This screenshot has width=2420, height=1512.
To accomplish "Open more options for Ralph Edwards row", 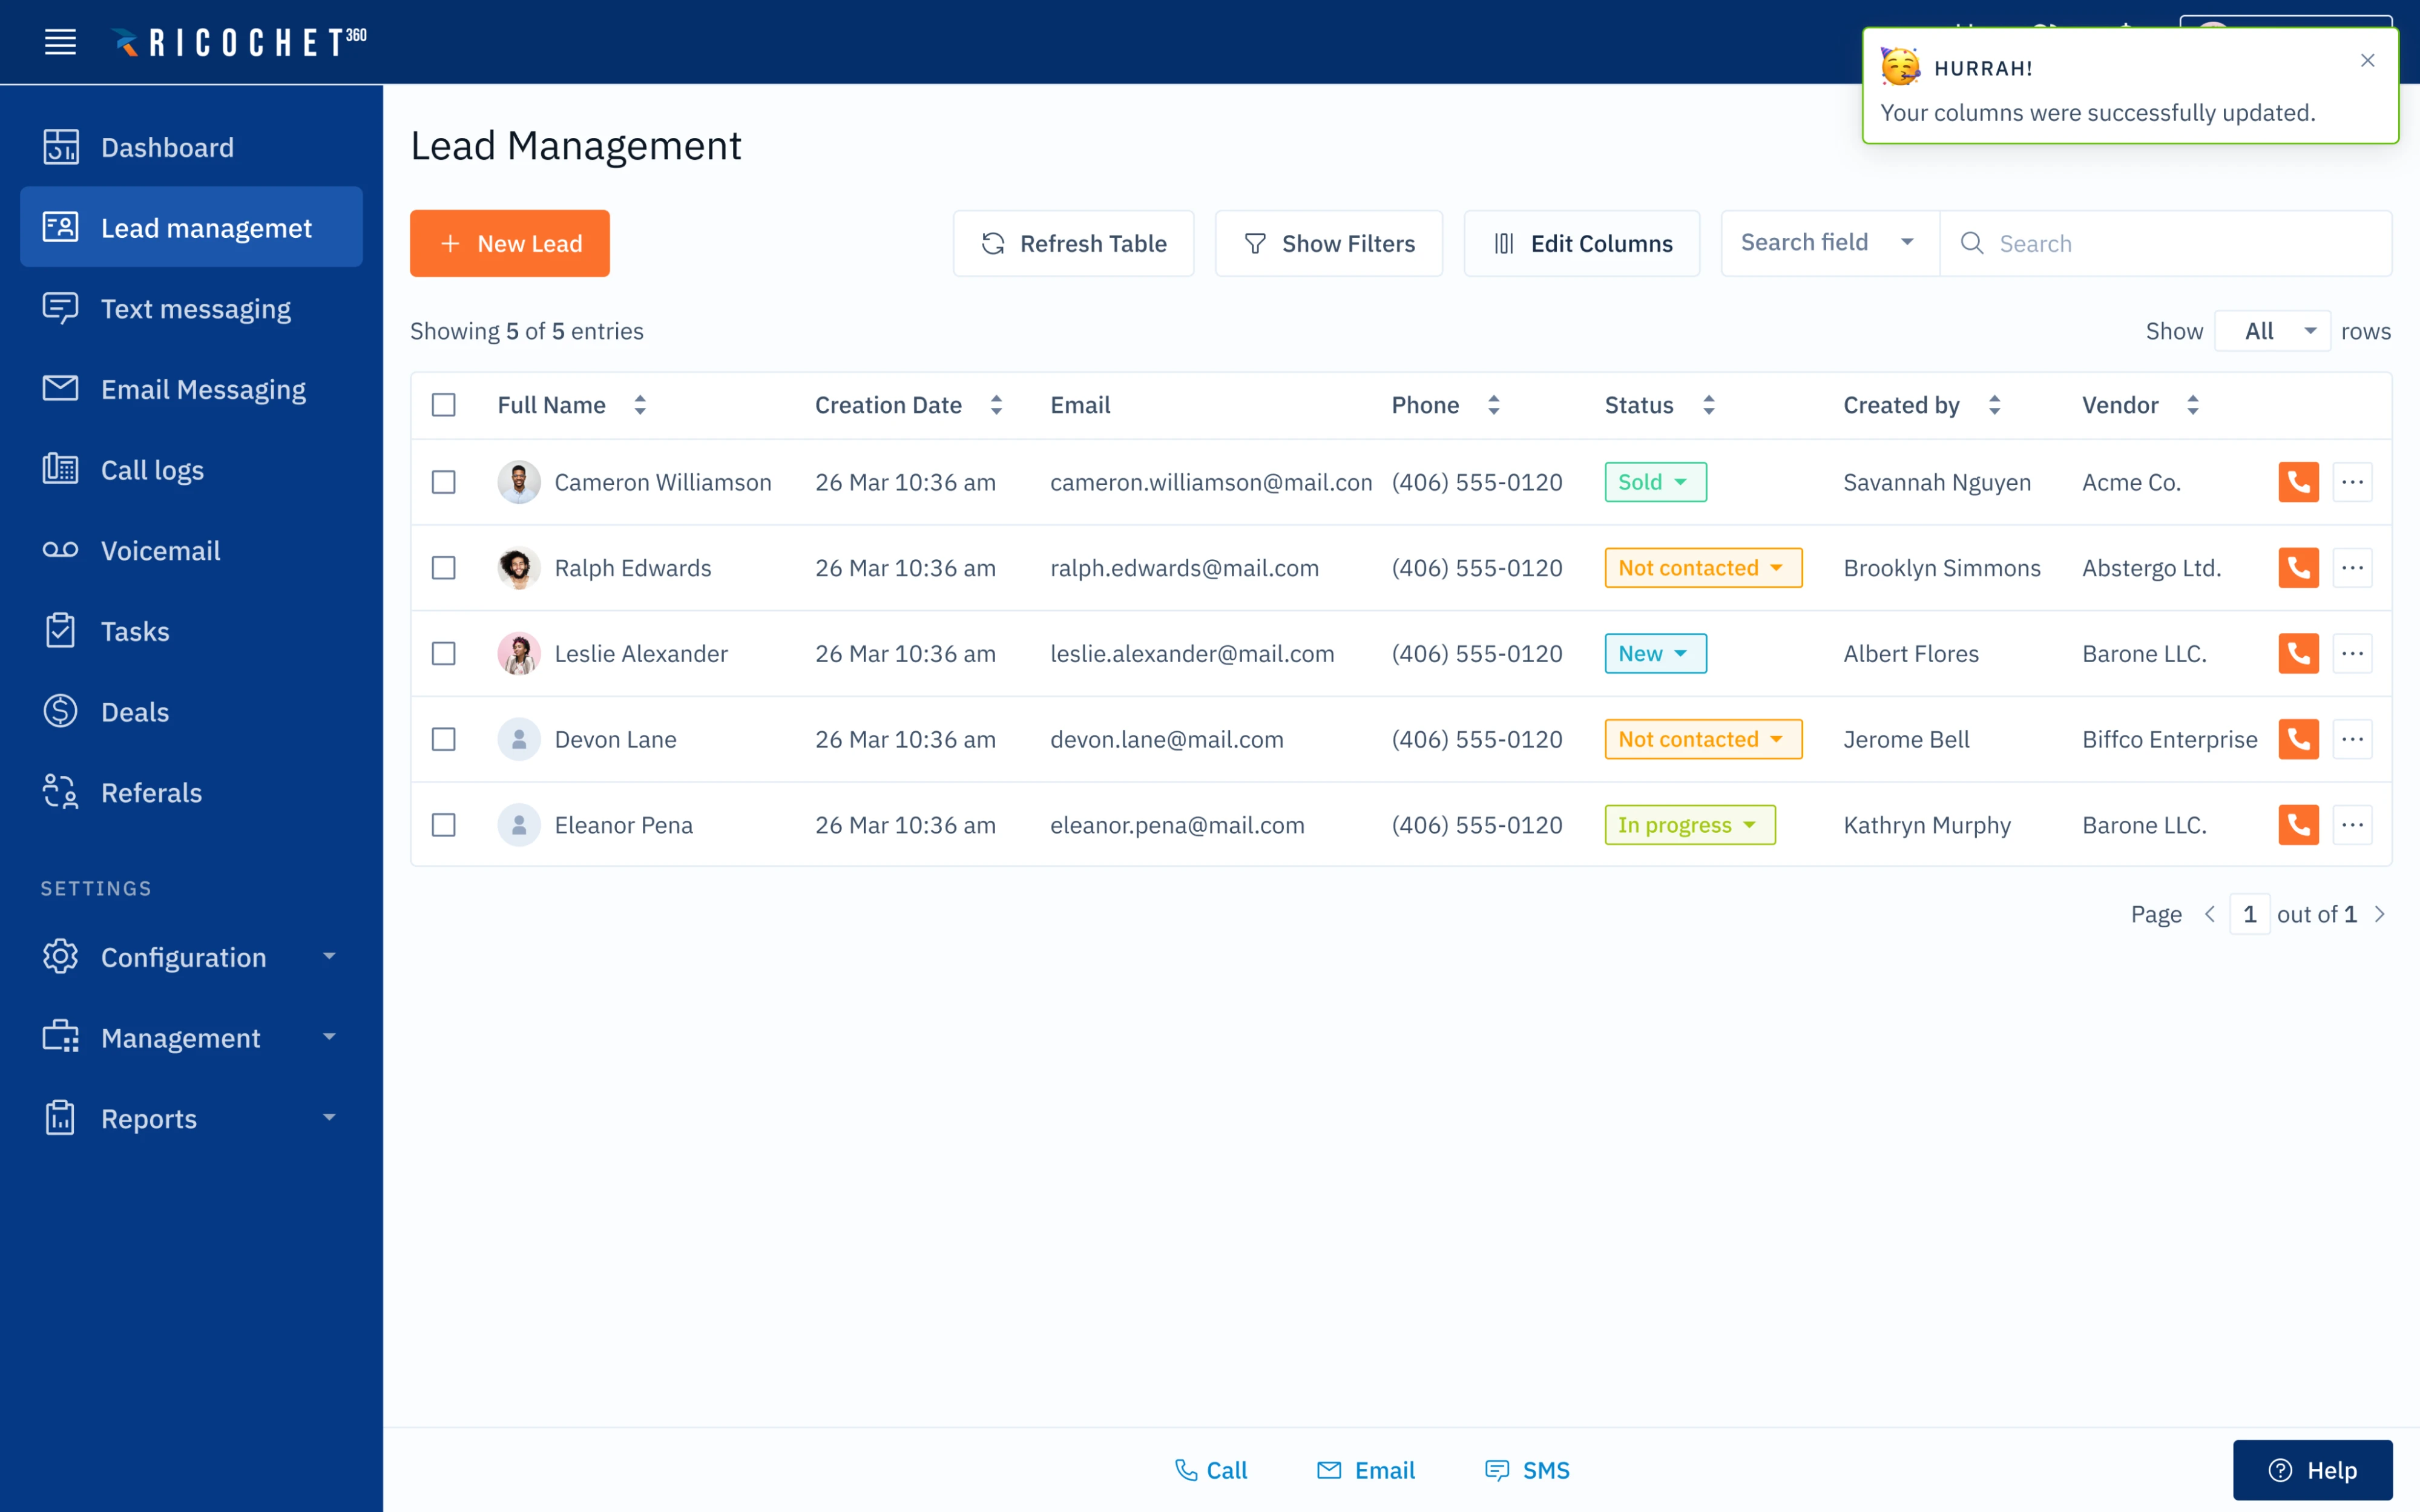I will point(2352,568).
